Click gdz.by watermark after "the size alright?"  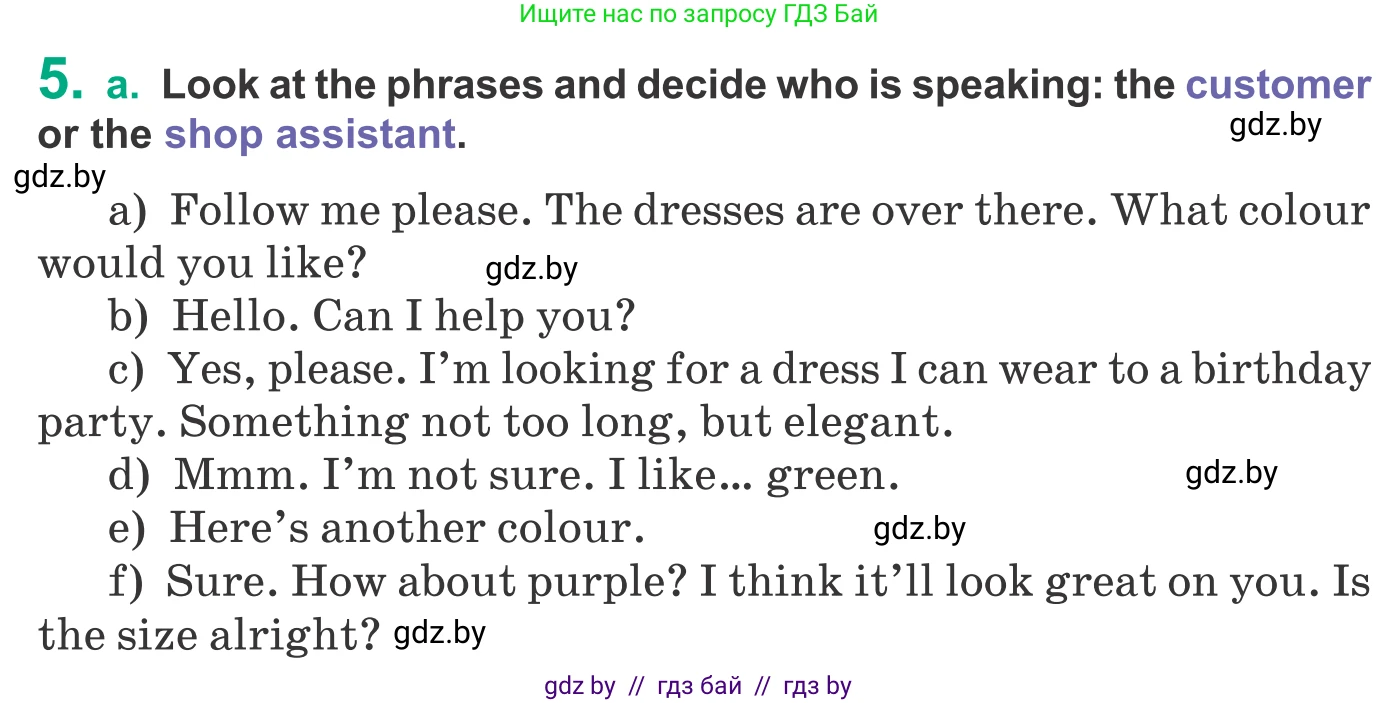click(440, 633)
